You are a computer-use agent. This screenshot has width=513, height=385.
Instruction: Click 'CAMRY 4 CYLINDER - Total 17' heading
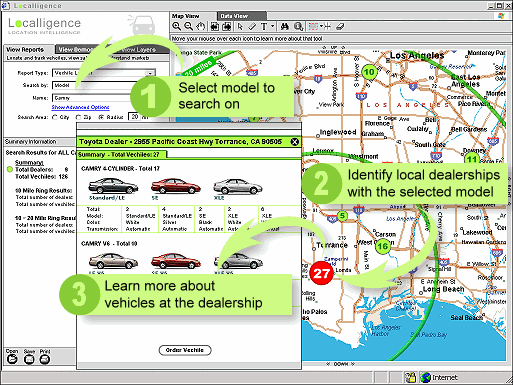coord(120,168)
